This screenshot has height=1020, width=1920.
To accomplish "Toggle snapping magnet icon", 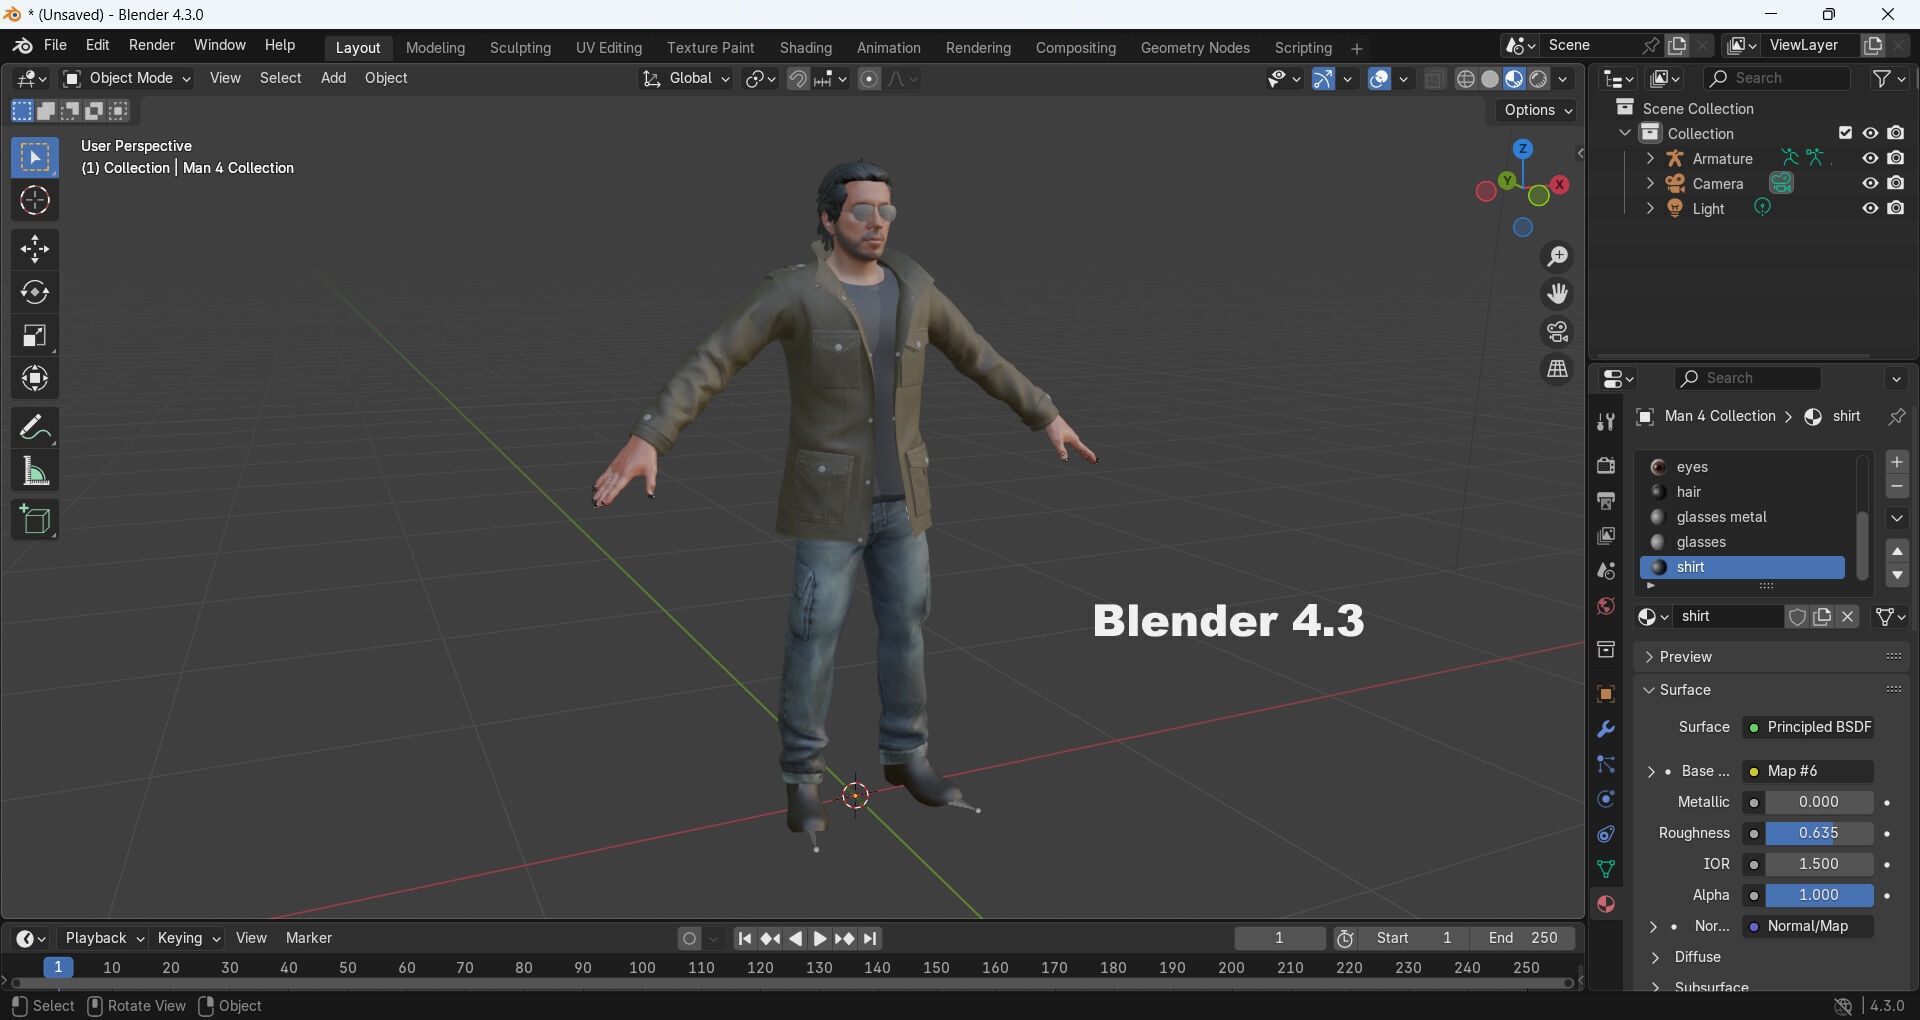I will pyautogui.click(x=798, y=79).
